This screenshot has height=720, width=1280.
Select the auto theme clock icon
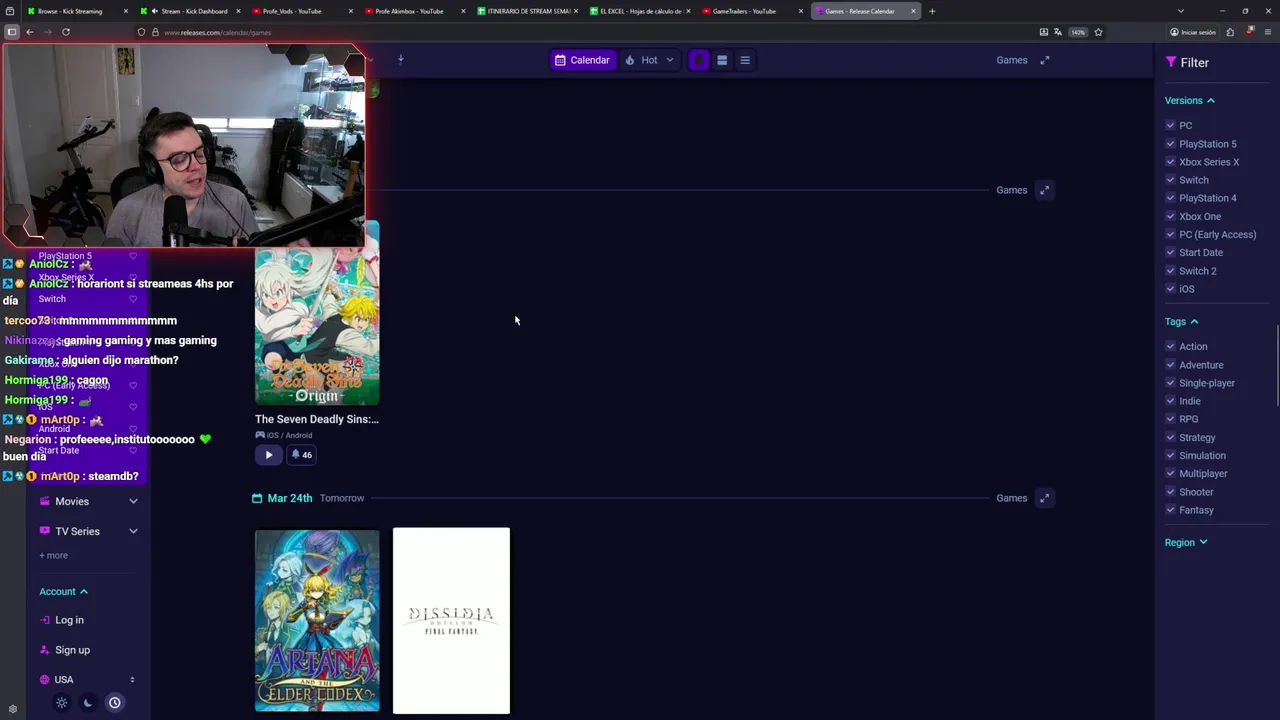click(115, 703)
